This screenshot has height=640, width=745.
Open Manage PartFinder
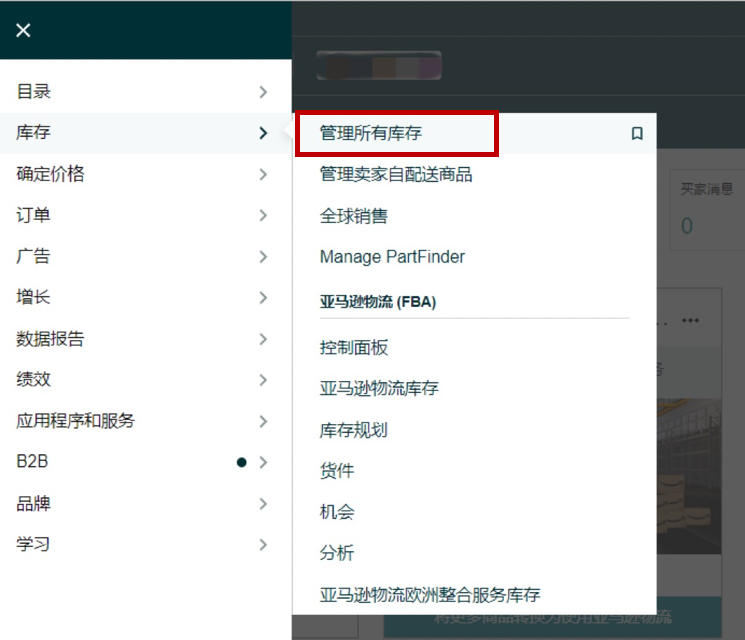click(x=392, y=257)
